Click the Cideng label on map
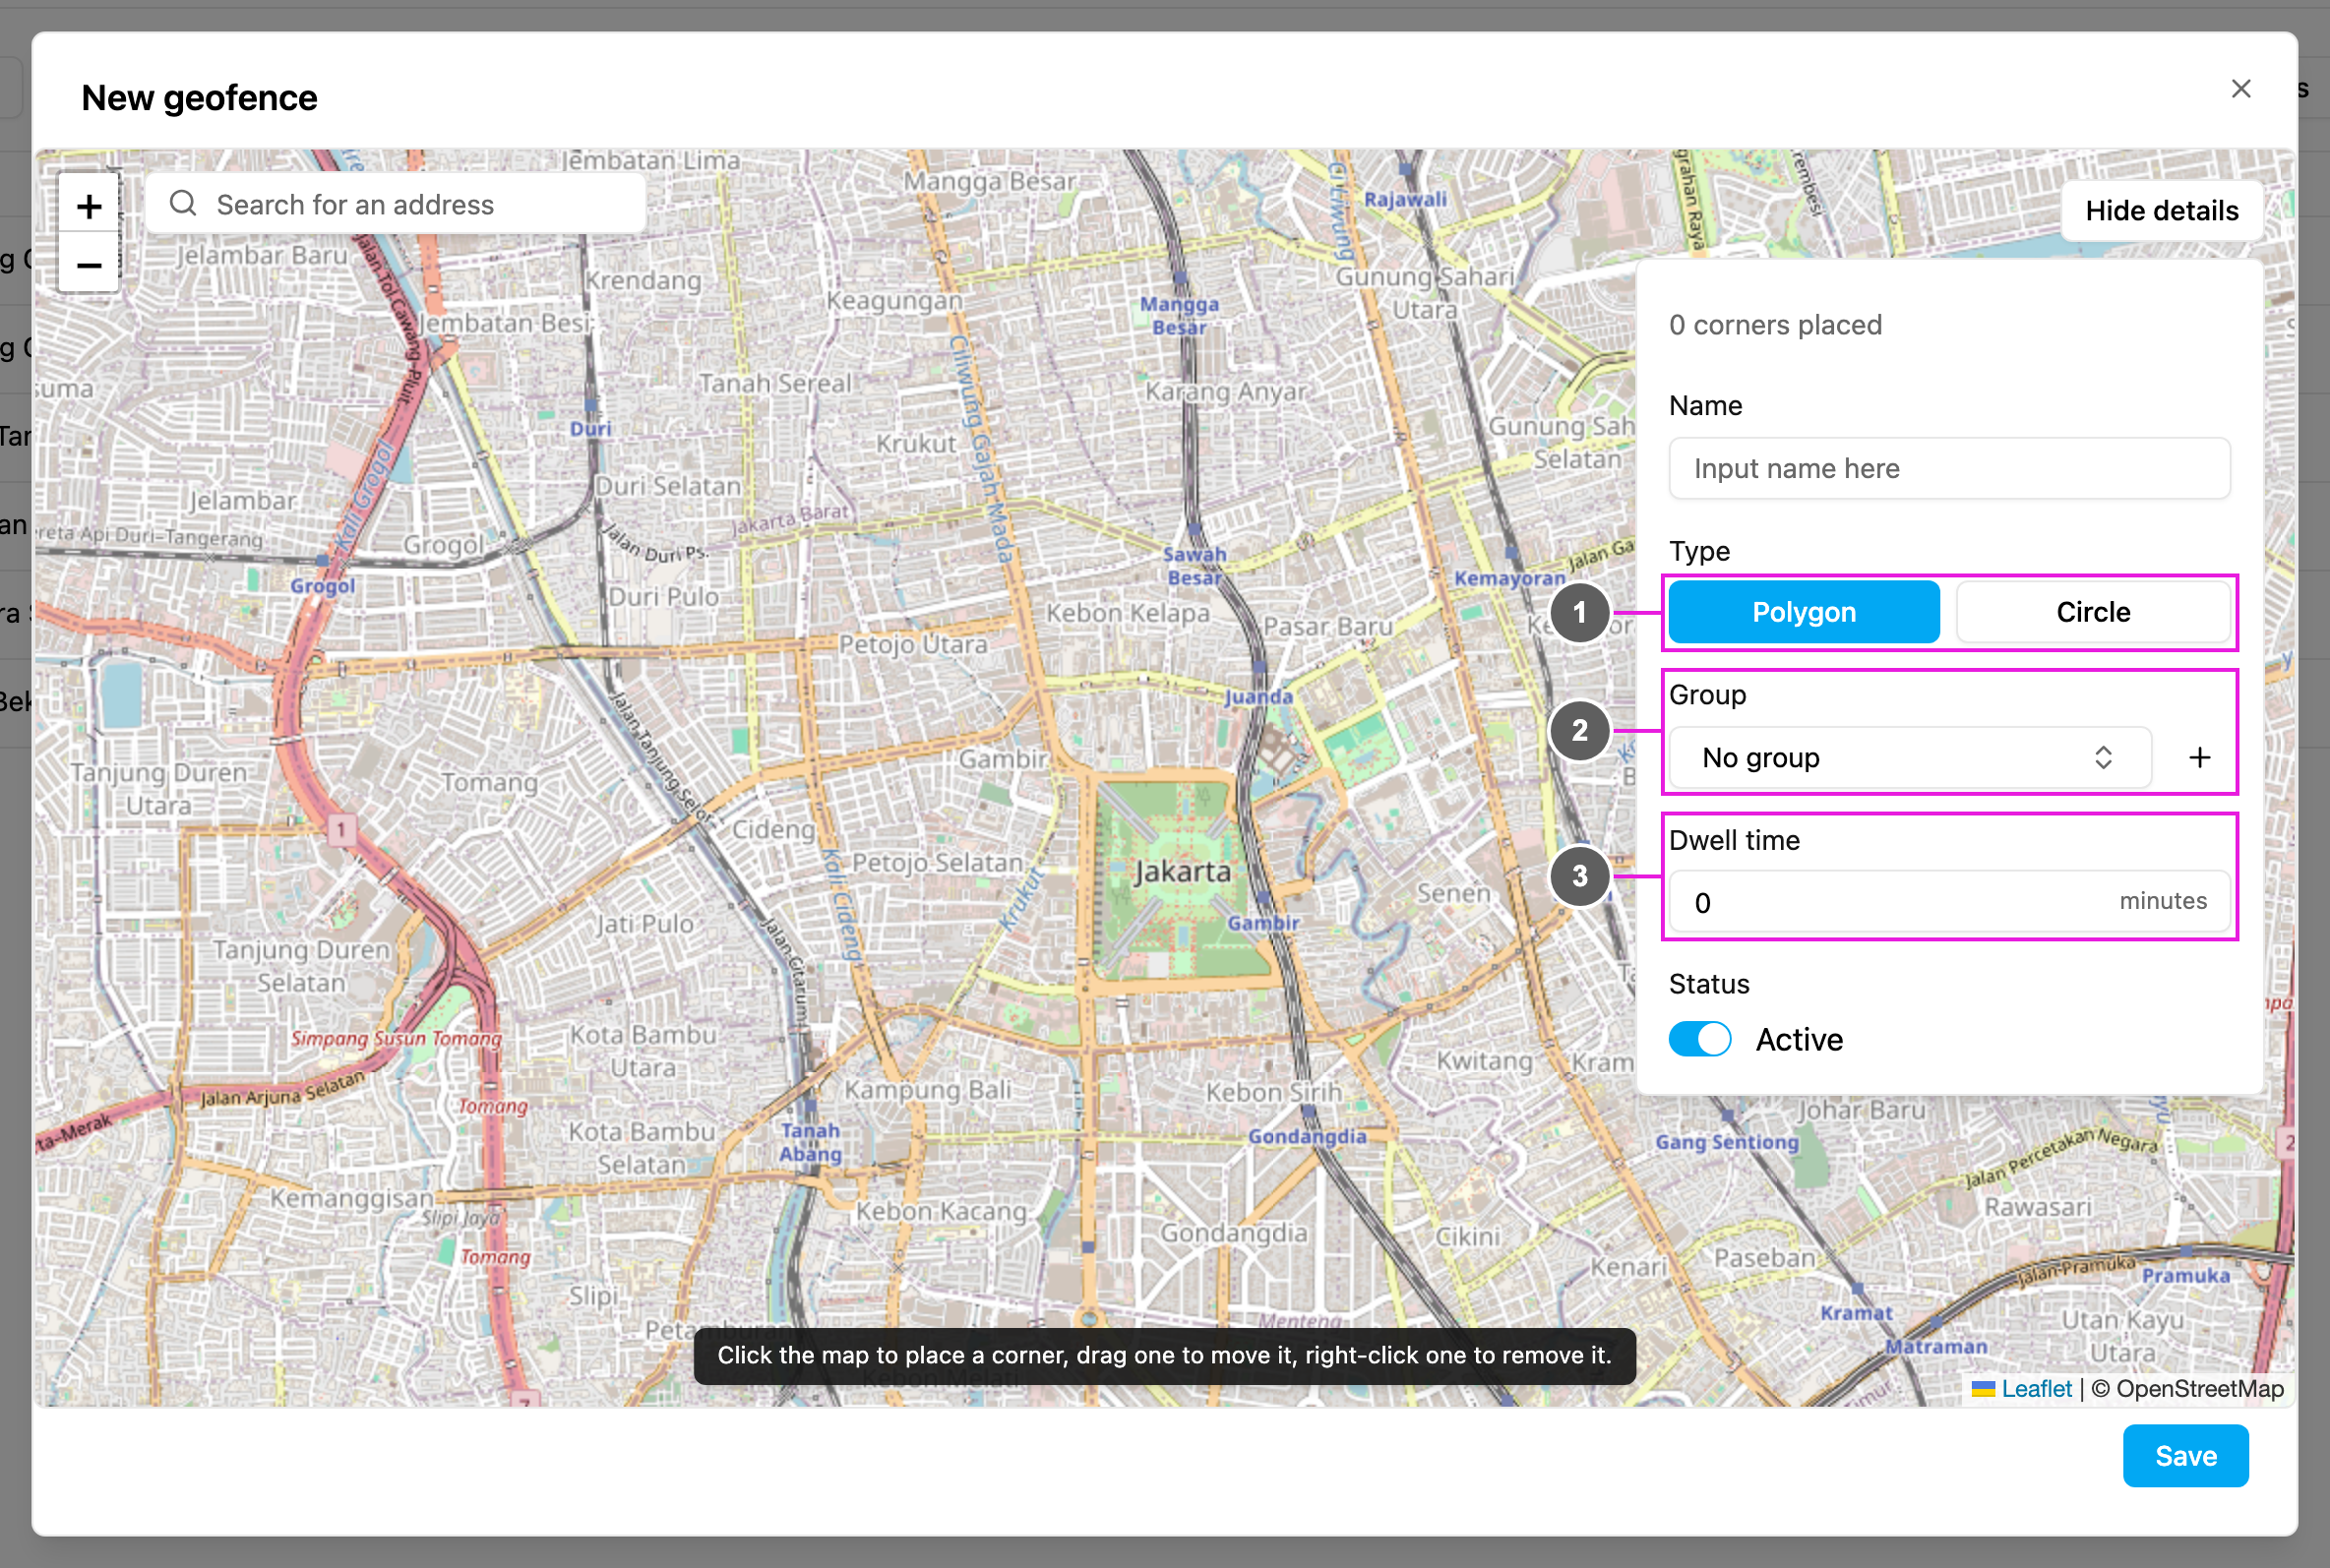The height and width of the screenshot is (1568, 2330). pyautogui.click(x=773, y=829)
